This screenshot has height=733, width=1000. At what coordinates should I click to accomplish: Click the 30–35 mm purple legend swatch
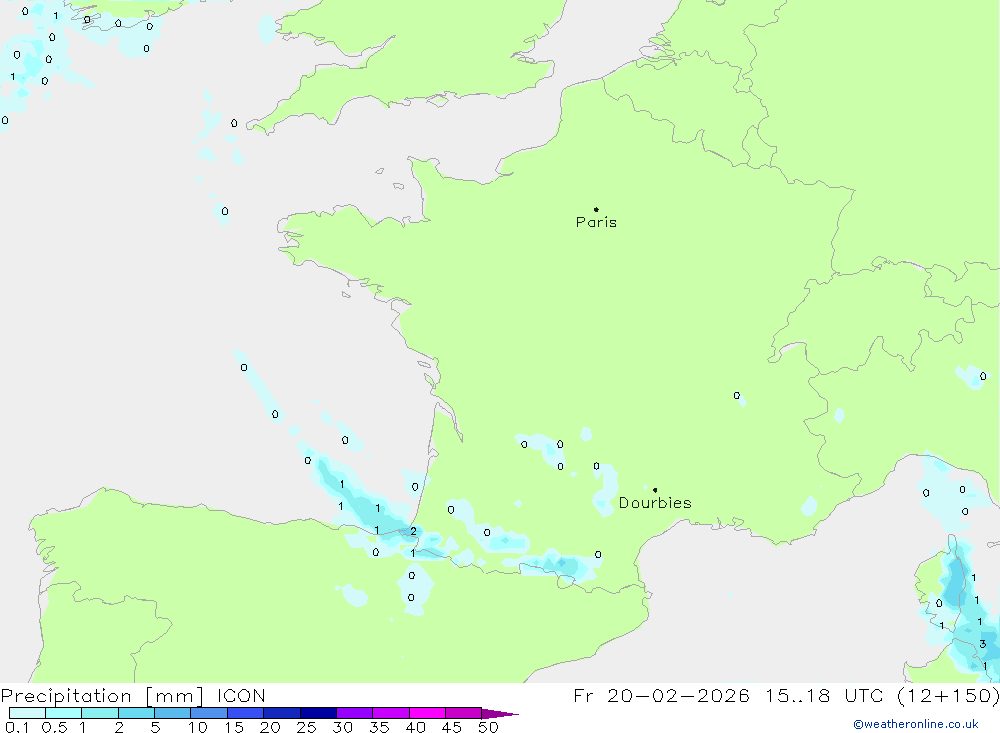(x=355, y=713)
